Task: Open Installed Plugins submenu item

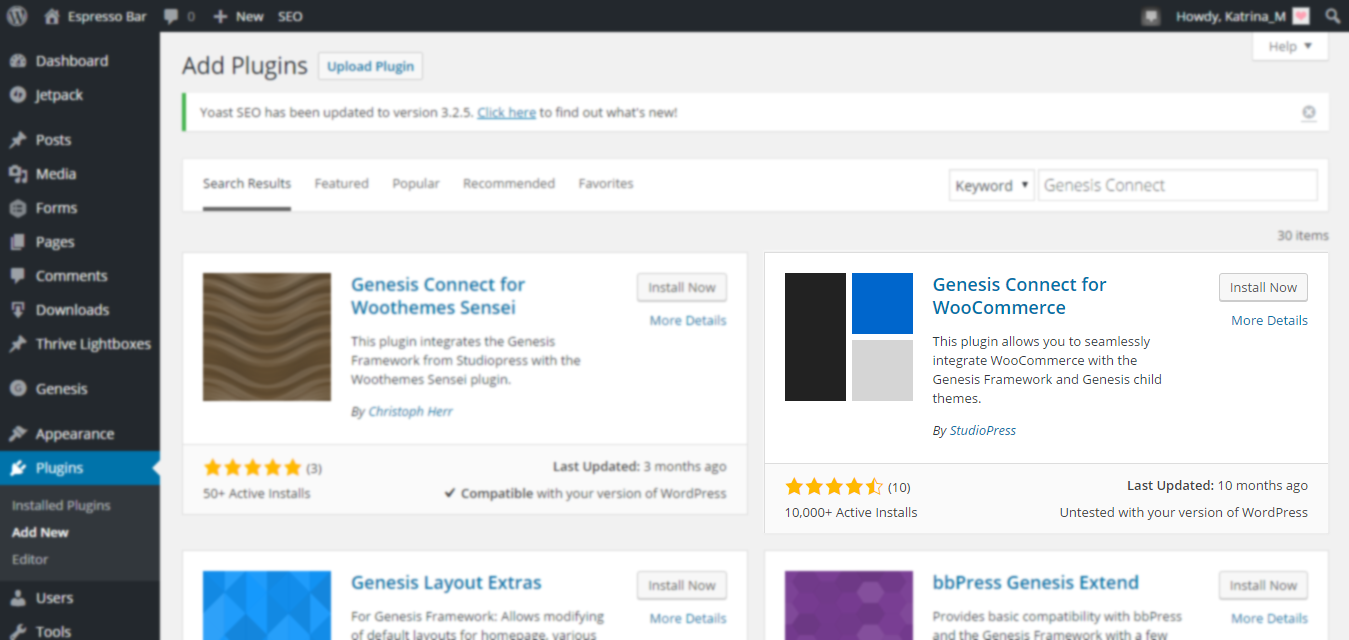Action: (x=61, y=506)
